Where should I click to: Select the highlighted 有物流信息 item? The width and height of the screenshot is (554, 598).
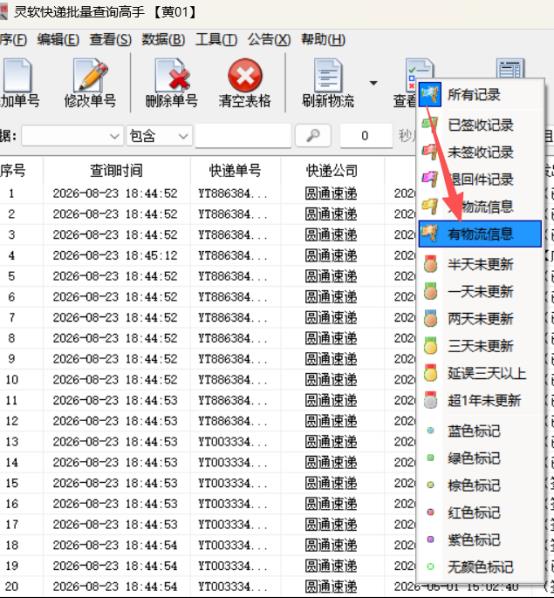click(480, 233)
